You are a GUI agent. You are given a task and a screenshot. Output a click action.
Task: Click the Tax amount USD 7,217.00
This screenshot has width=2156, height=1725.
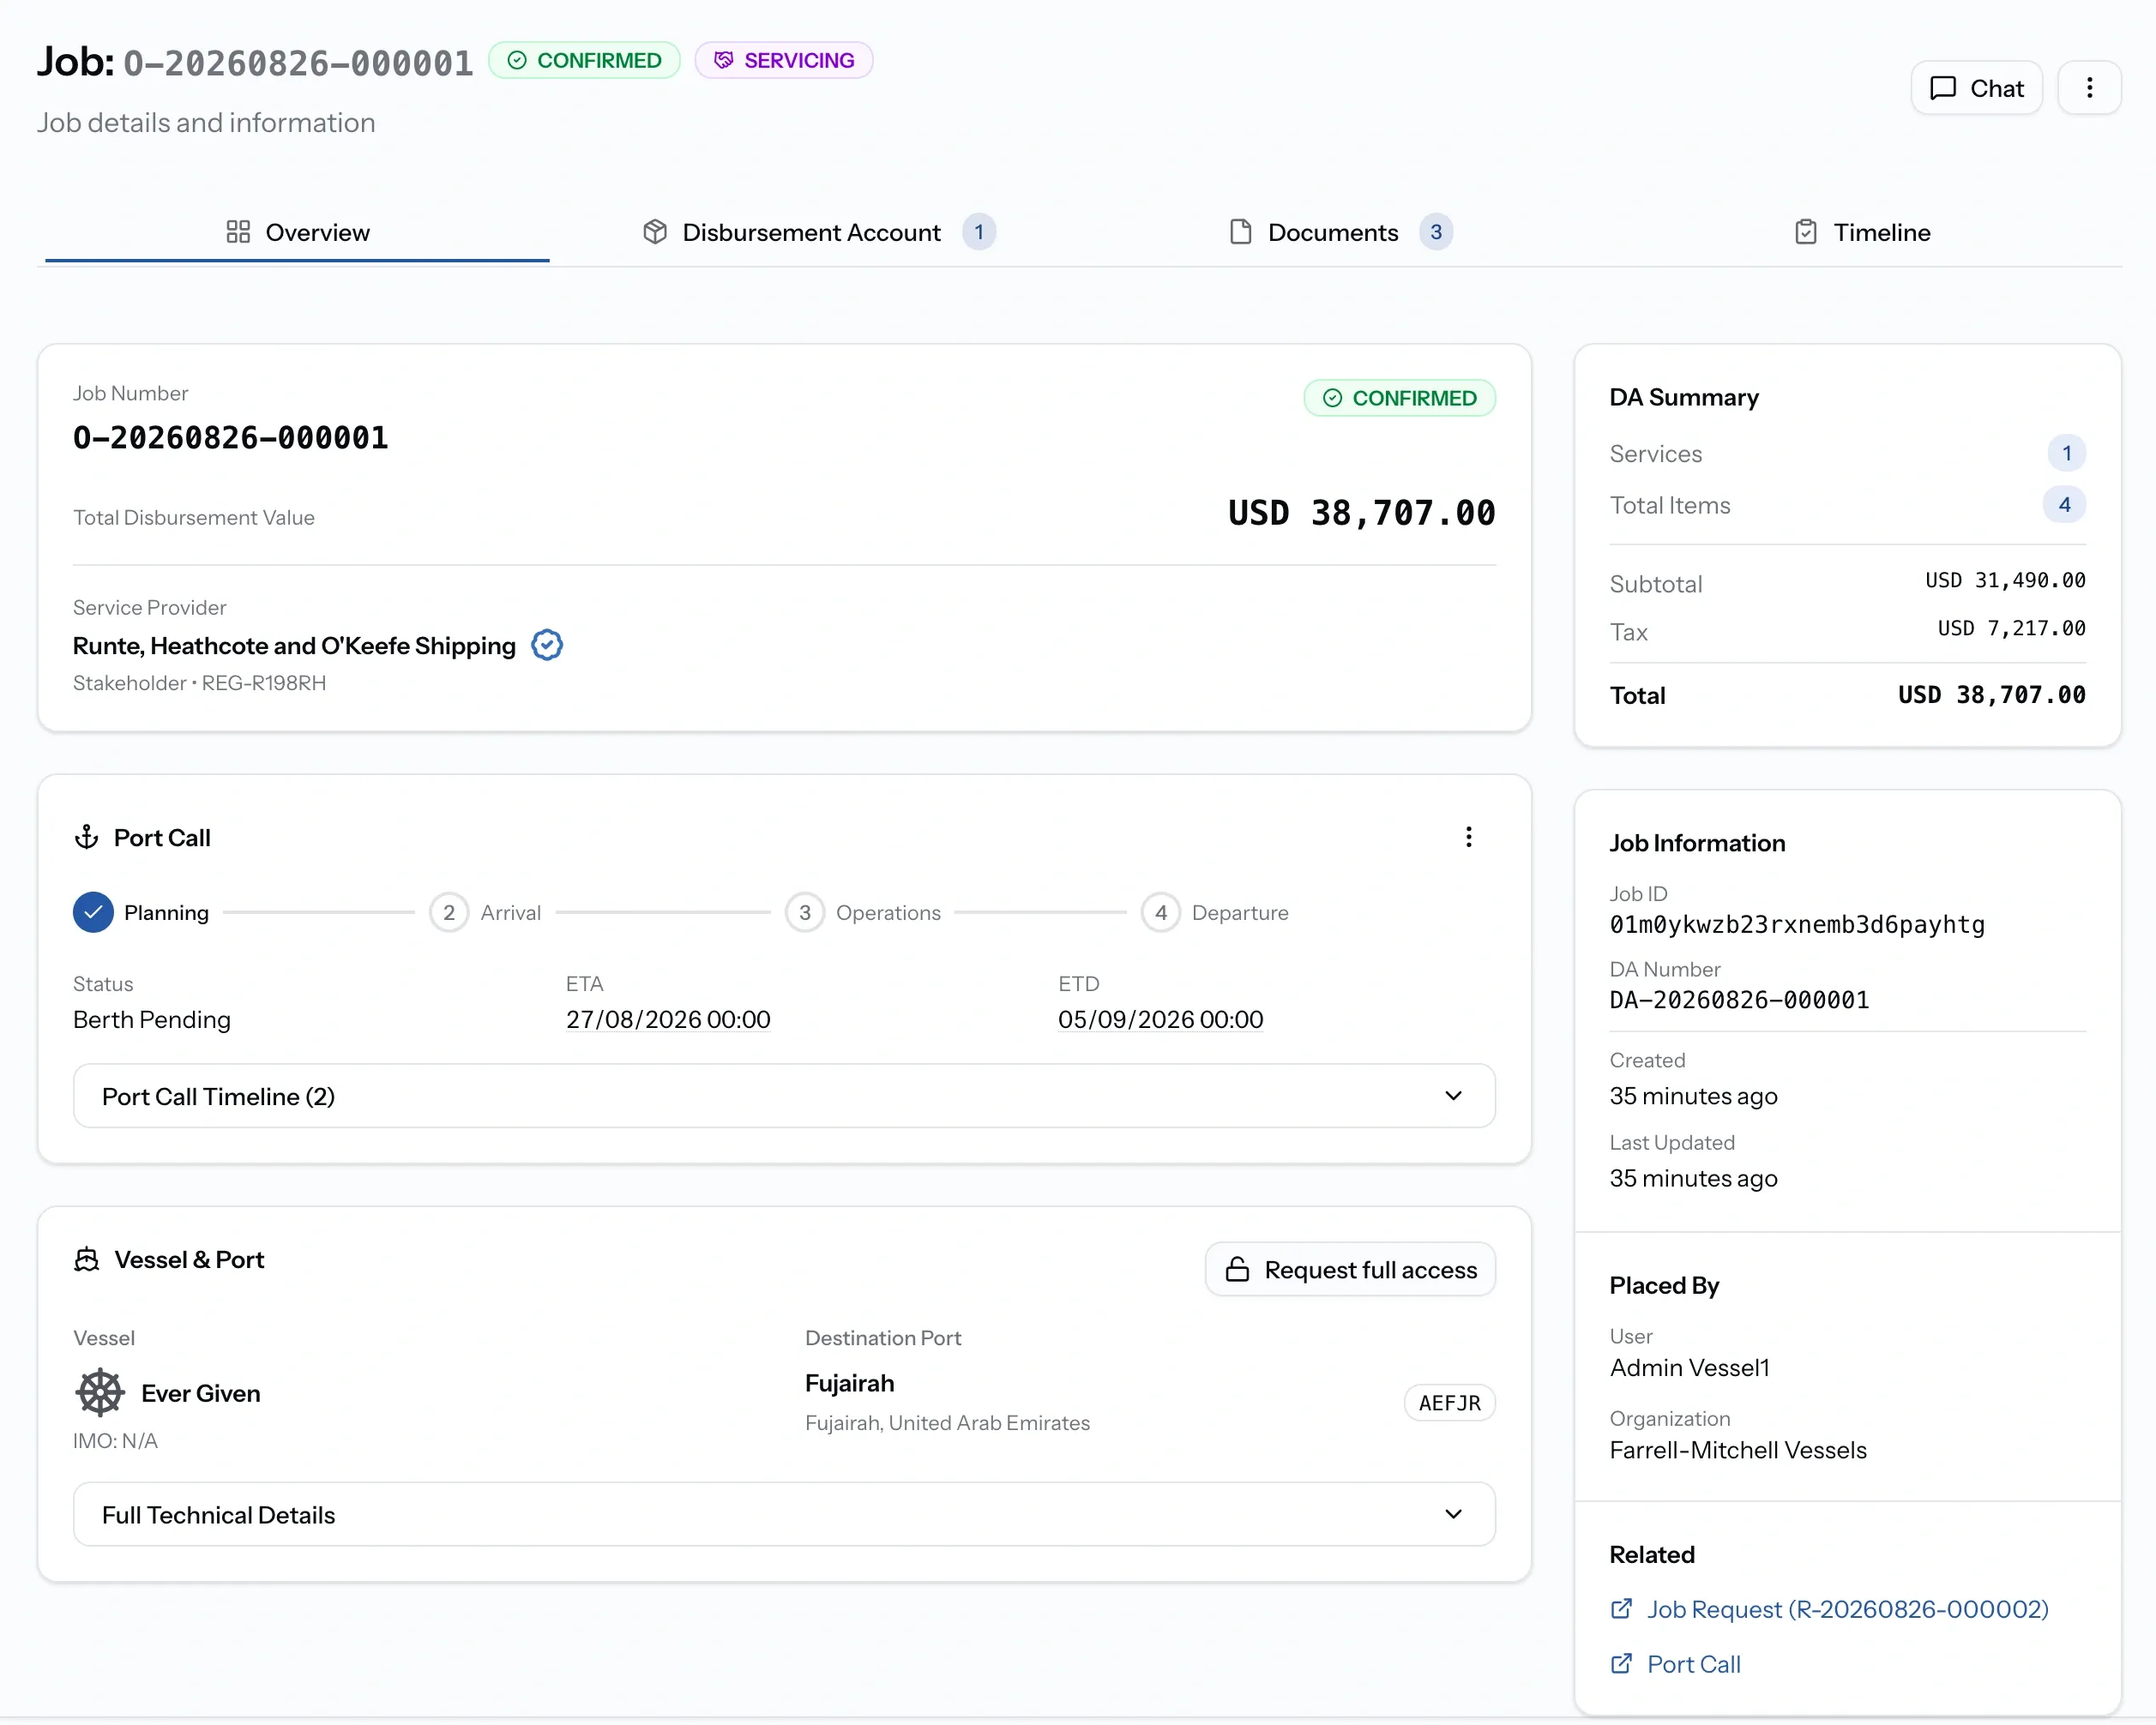[2011, 628]
